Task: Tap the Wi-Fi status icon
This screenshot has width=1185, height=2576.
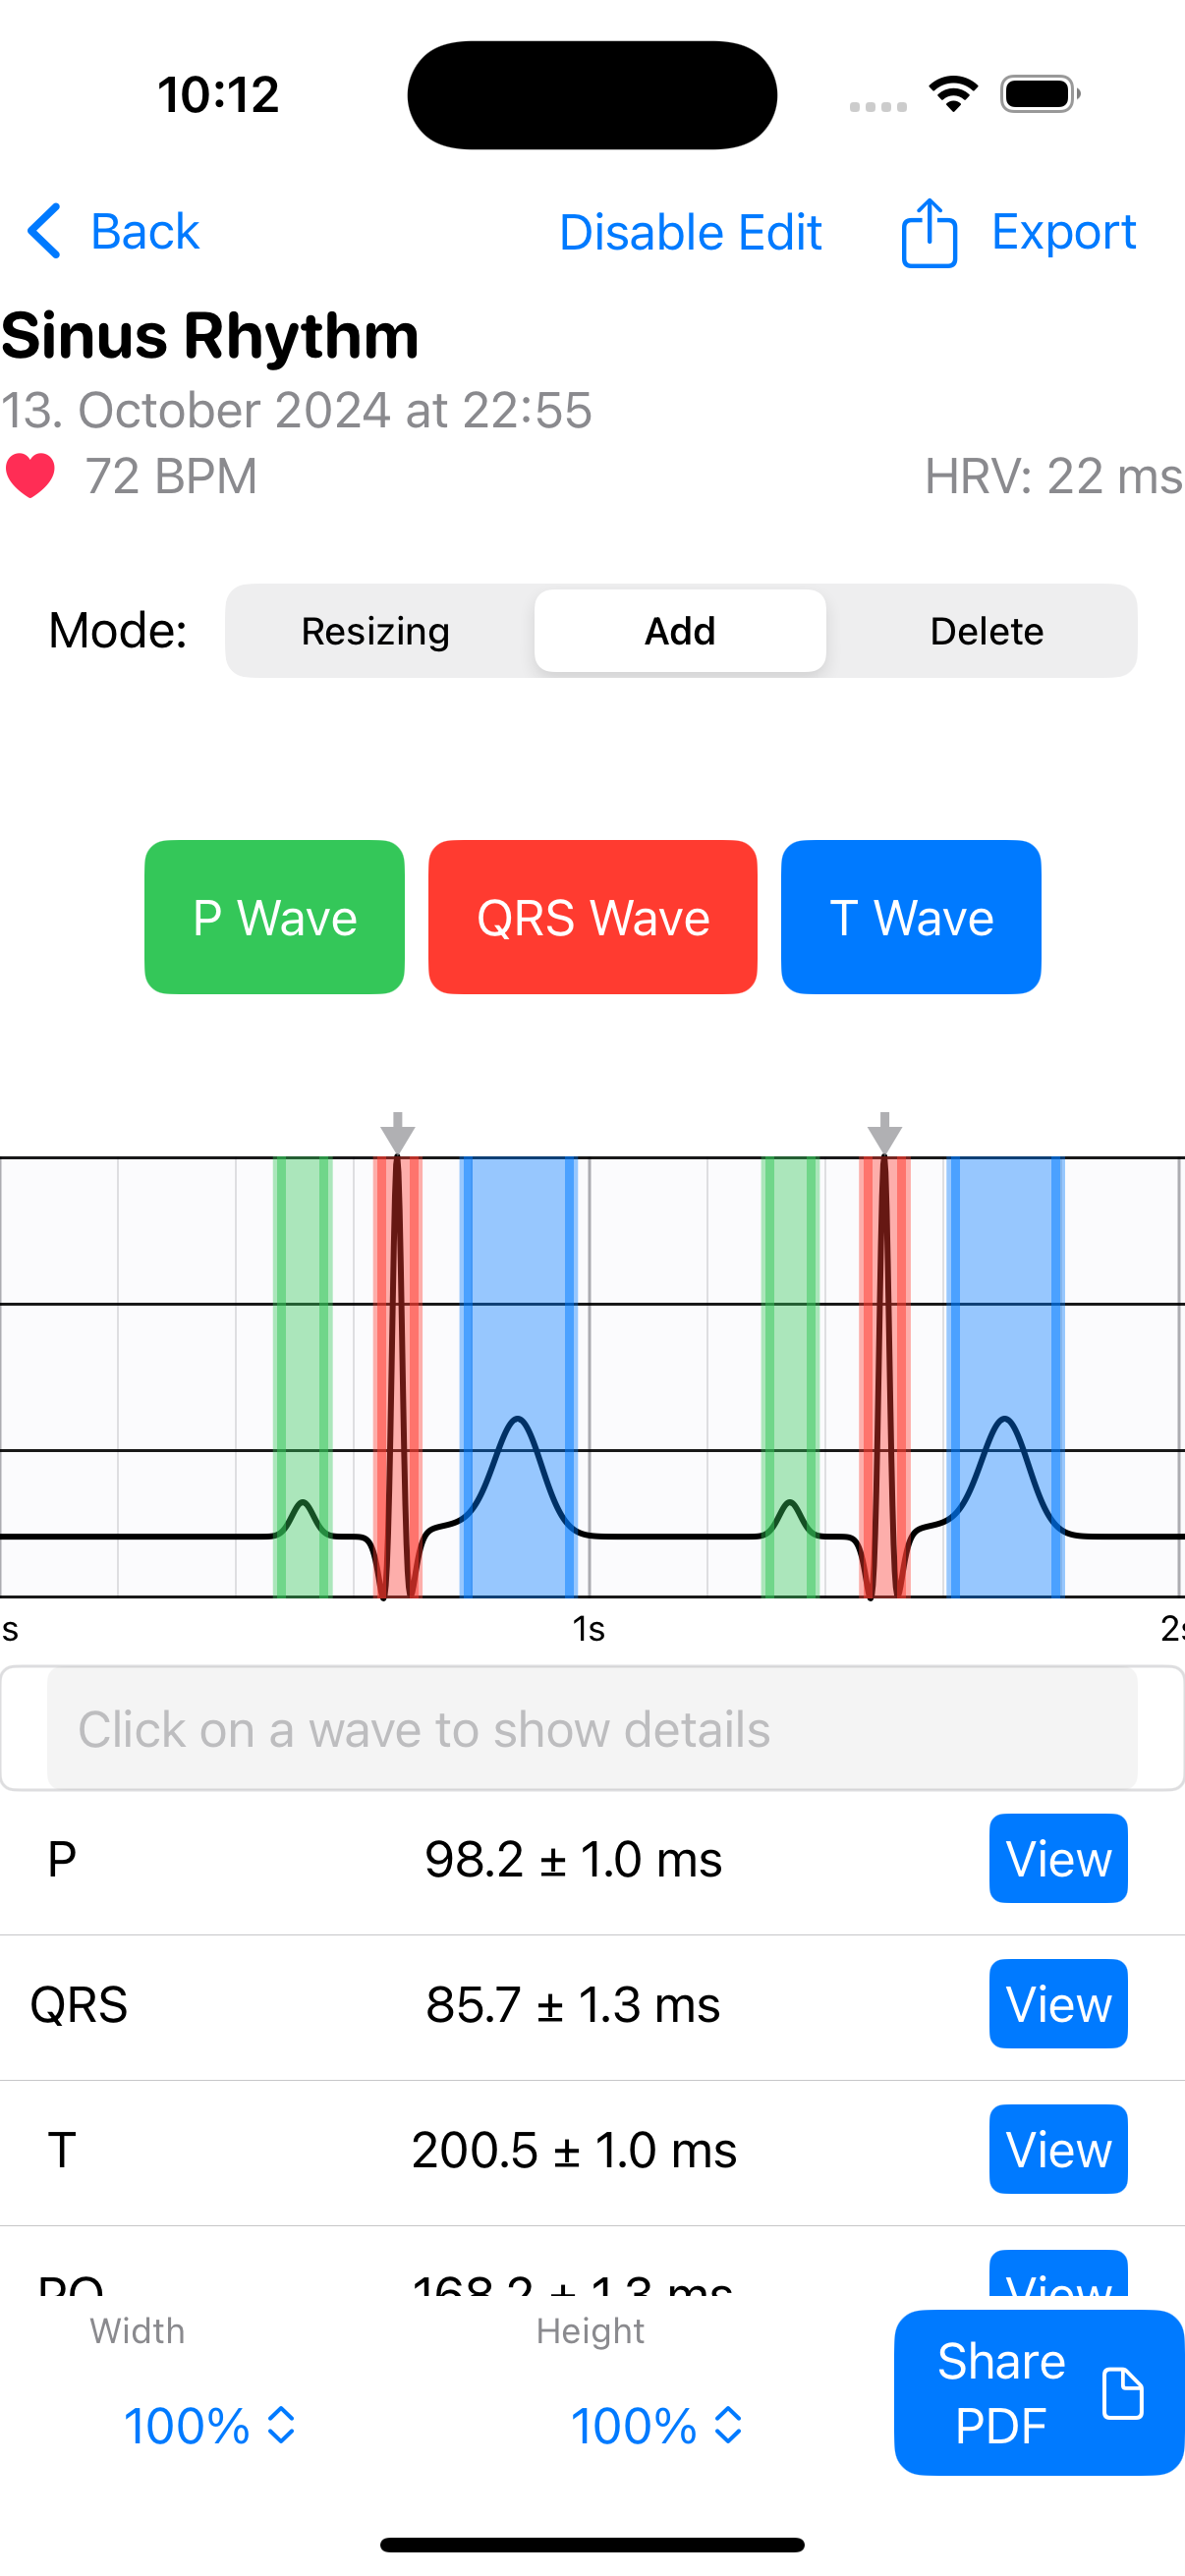Action: click(x=953, y=94)
